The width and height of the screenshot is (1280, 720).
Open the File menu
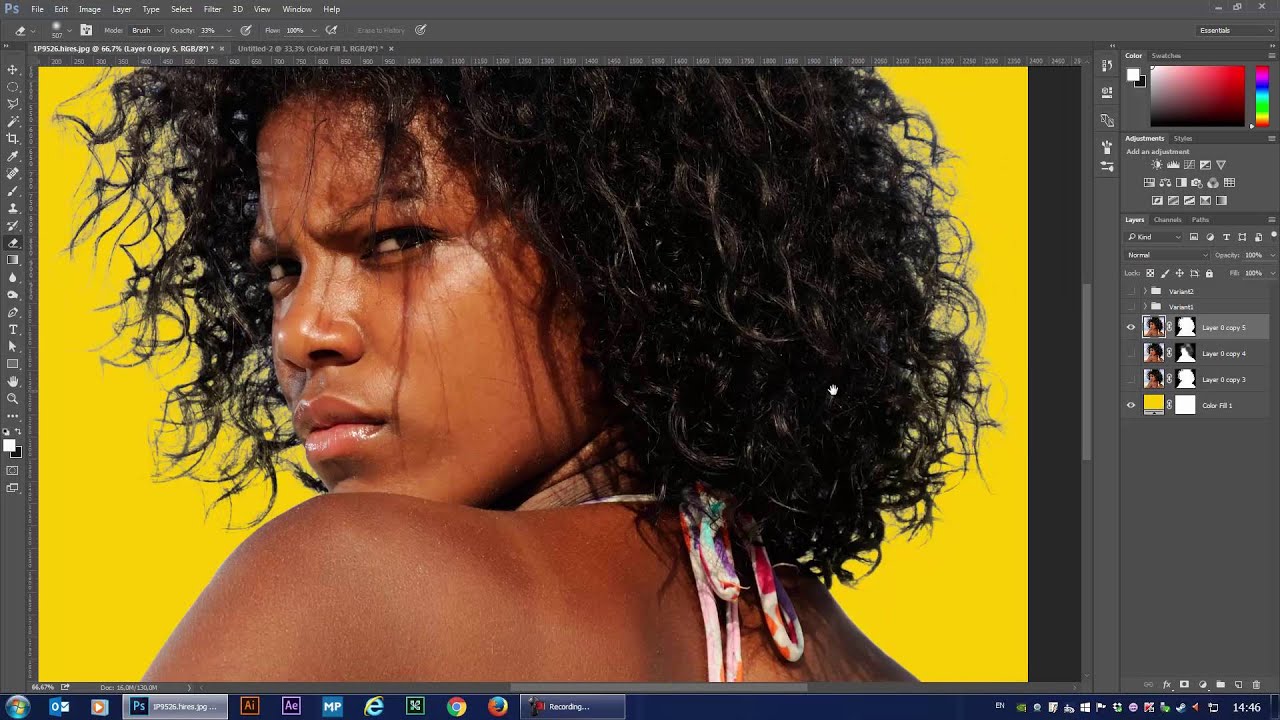pyautogui.click(x=37, y=9)
